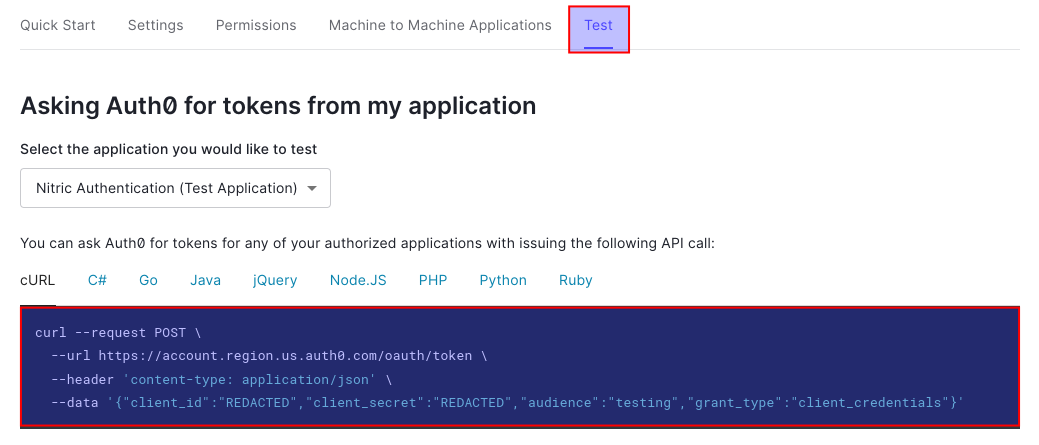Go to the Permissions tab
This screenshot has height=445, width=1039.
[256, 25]
